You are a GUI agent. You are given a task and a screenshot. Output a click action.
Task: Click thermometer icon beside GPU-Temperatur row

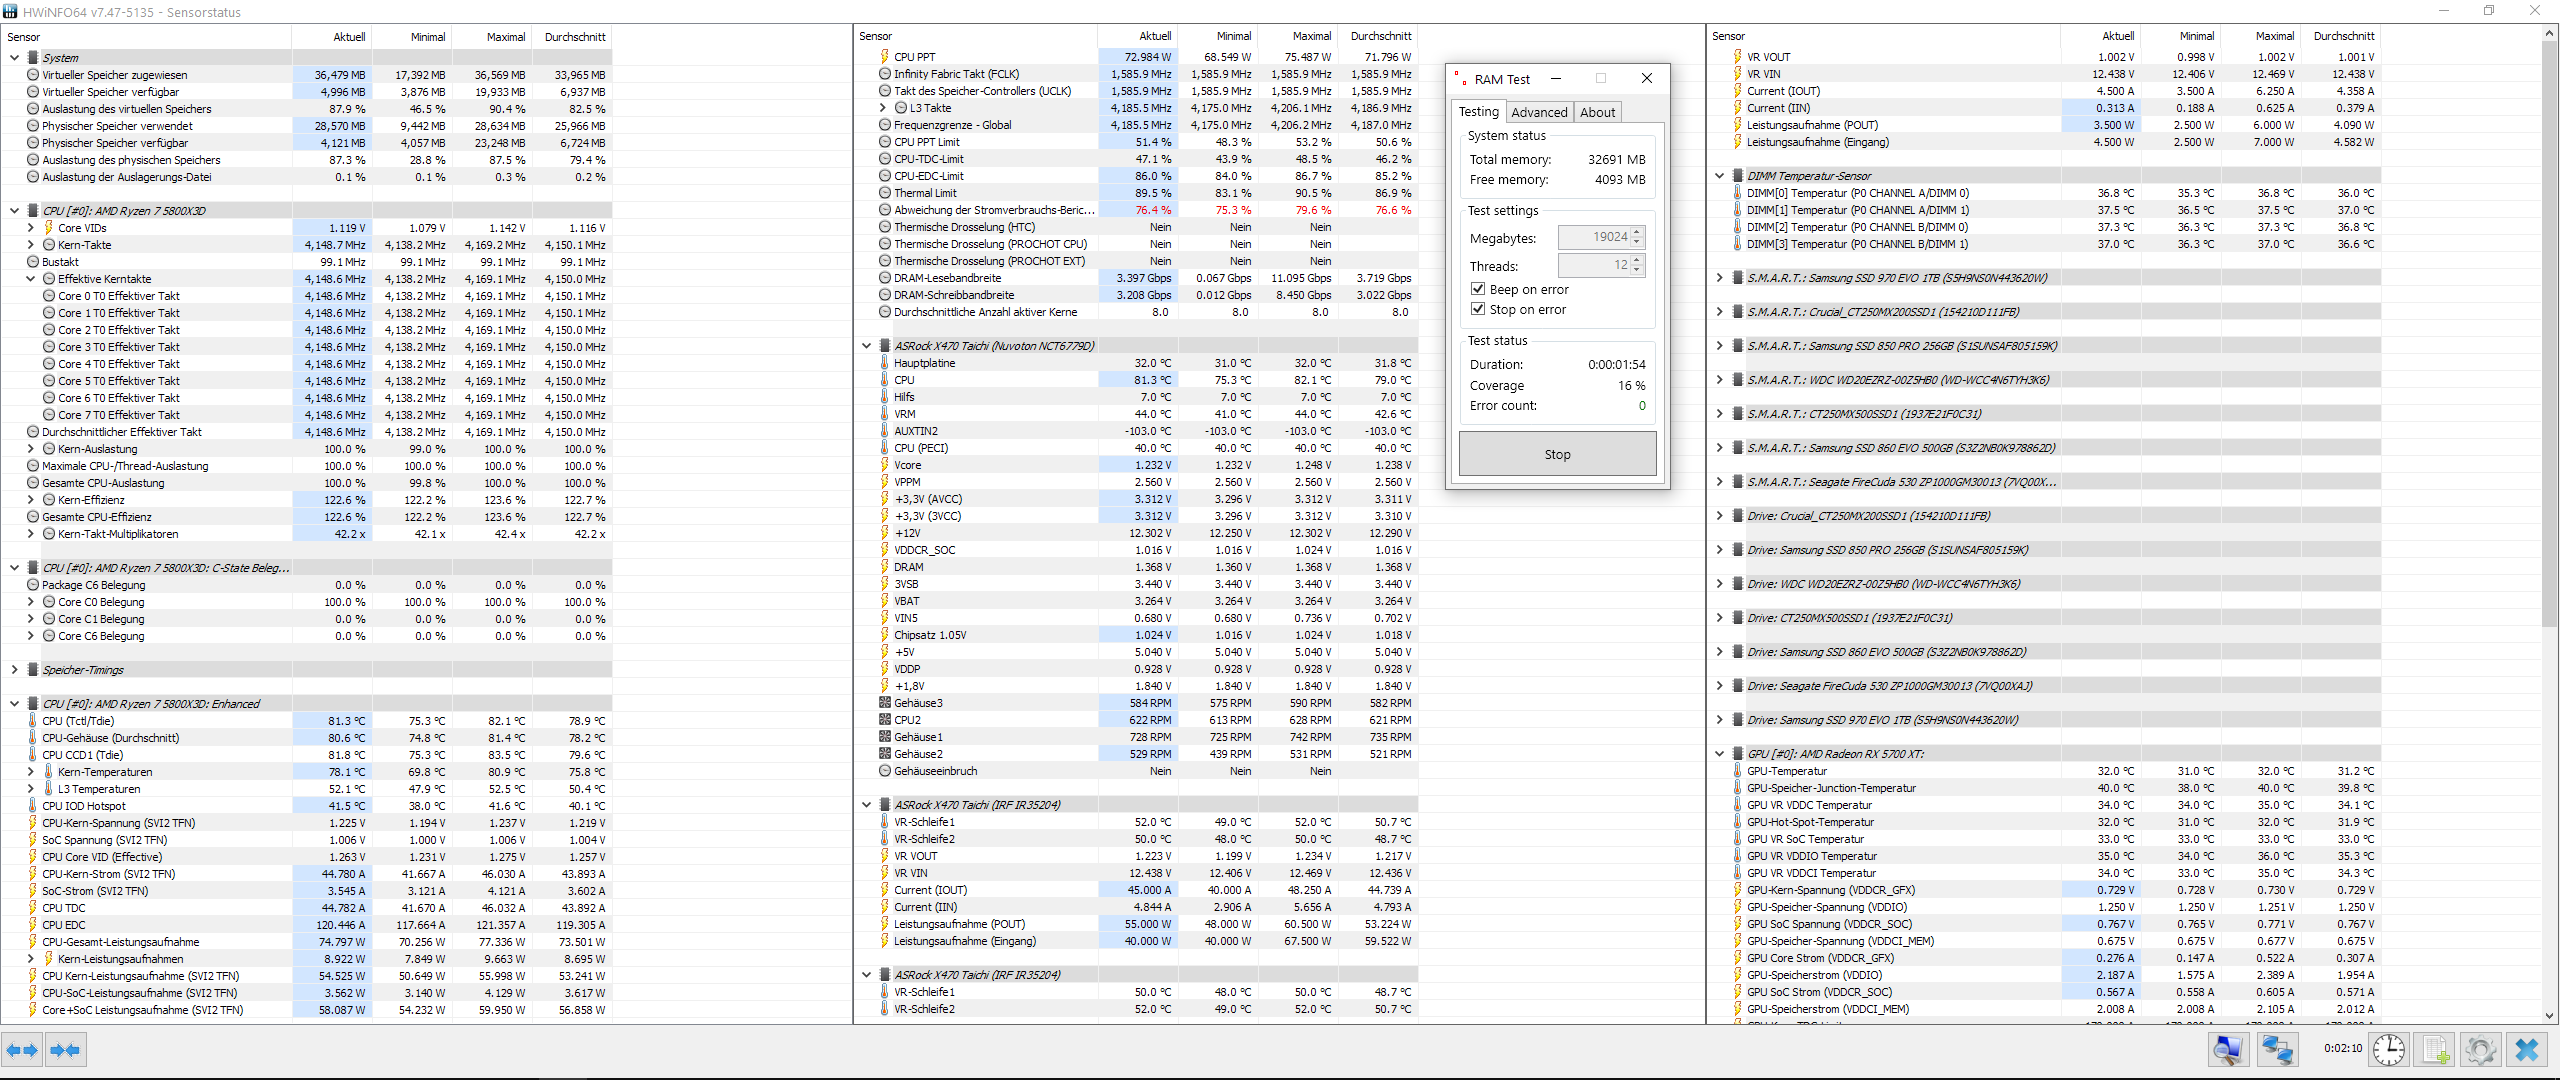pos(1737,770)
